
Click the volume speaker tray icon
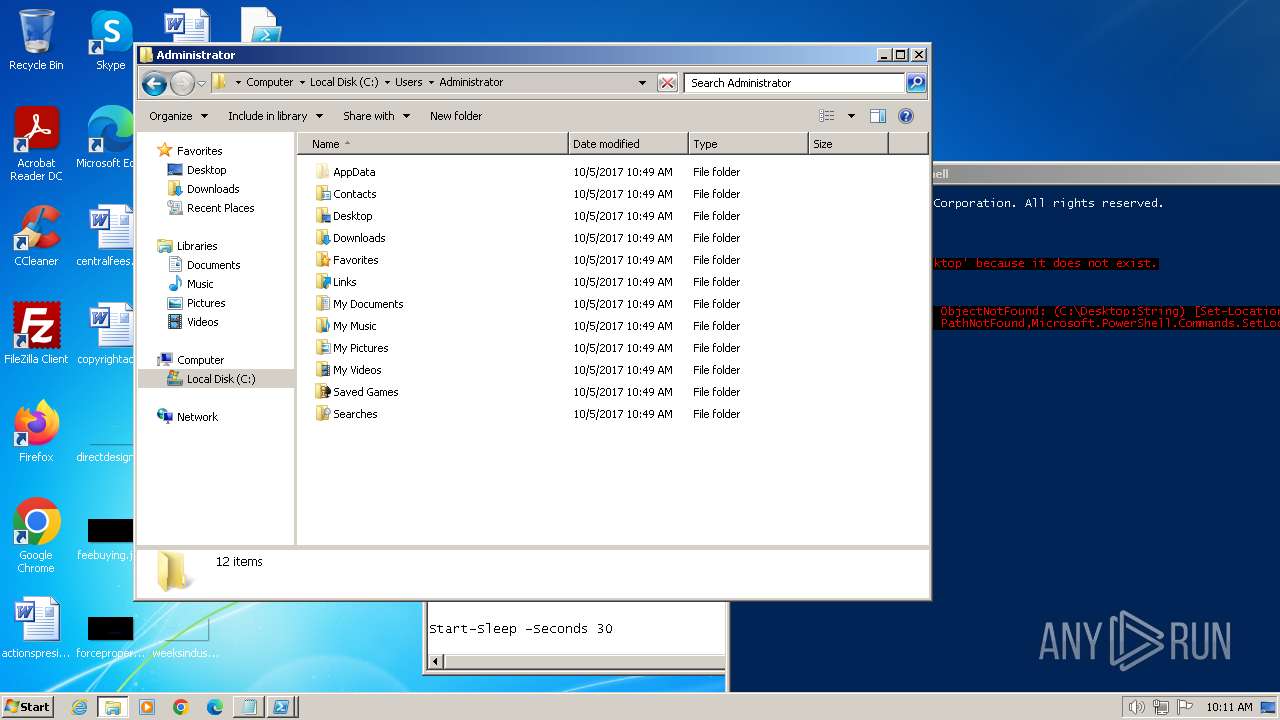tap(1136, 707)
